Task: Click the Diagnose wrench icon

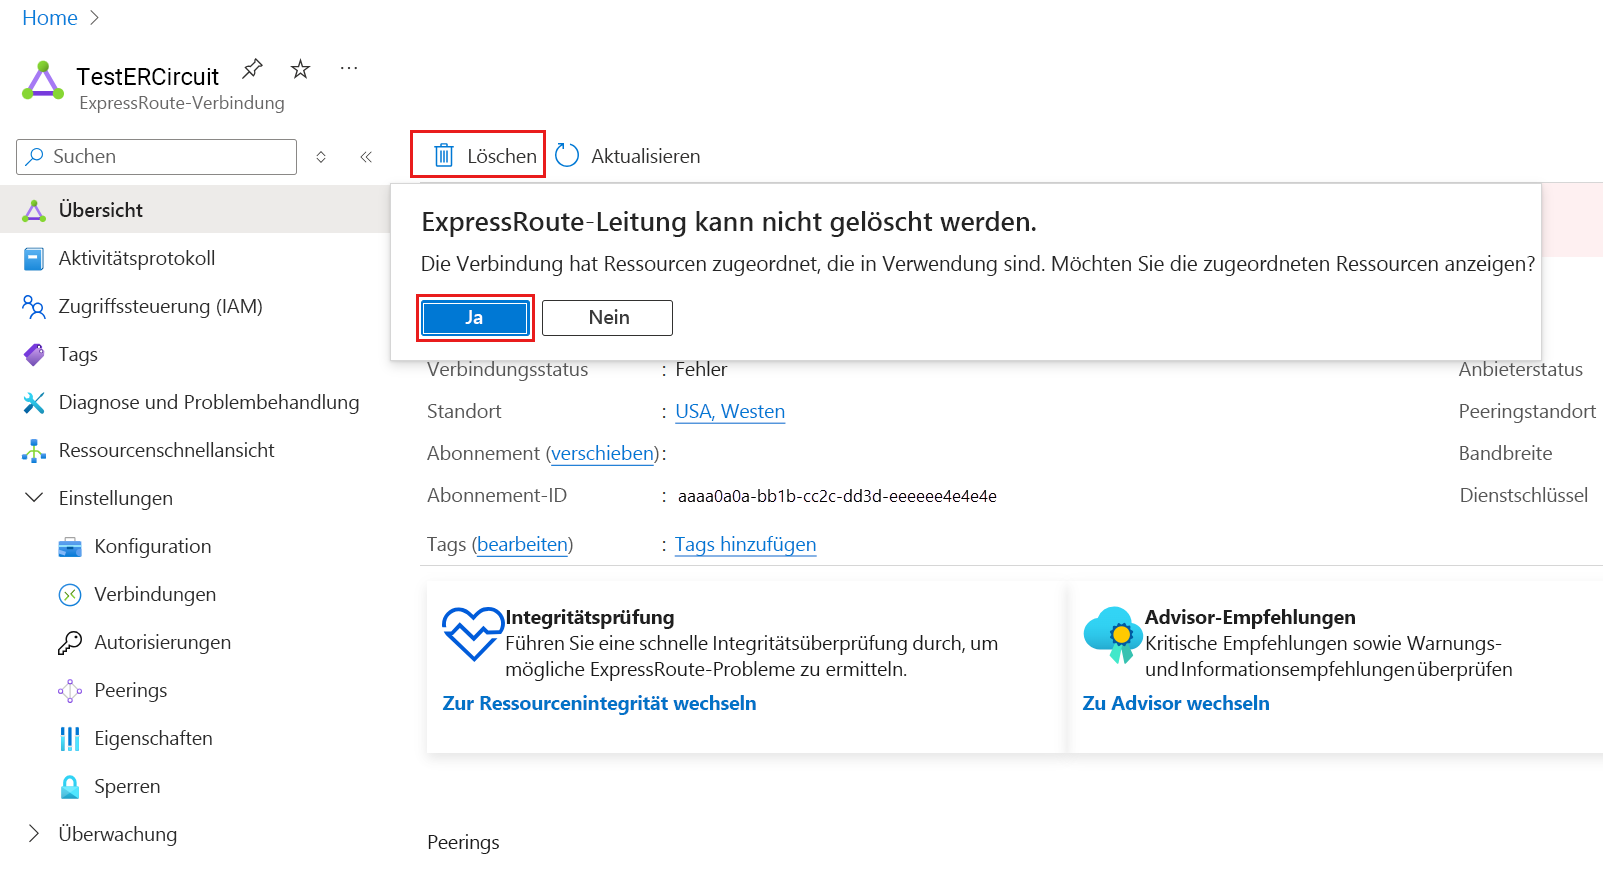Action: [34, 403]
